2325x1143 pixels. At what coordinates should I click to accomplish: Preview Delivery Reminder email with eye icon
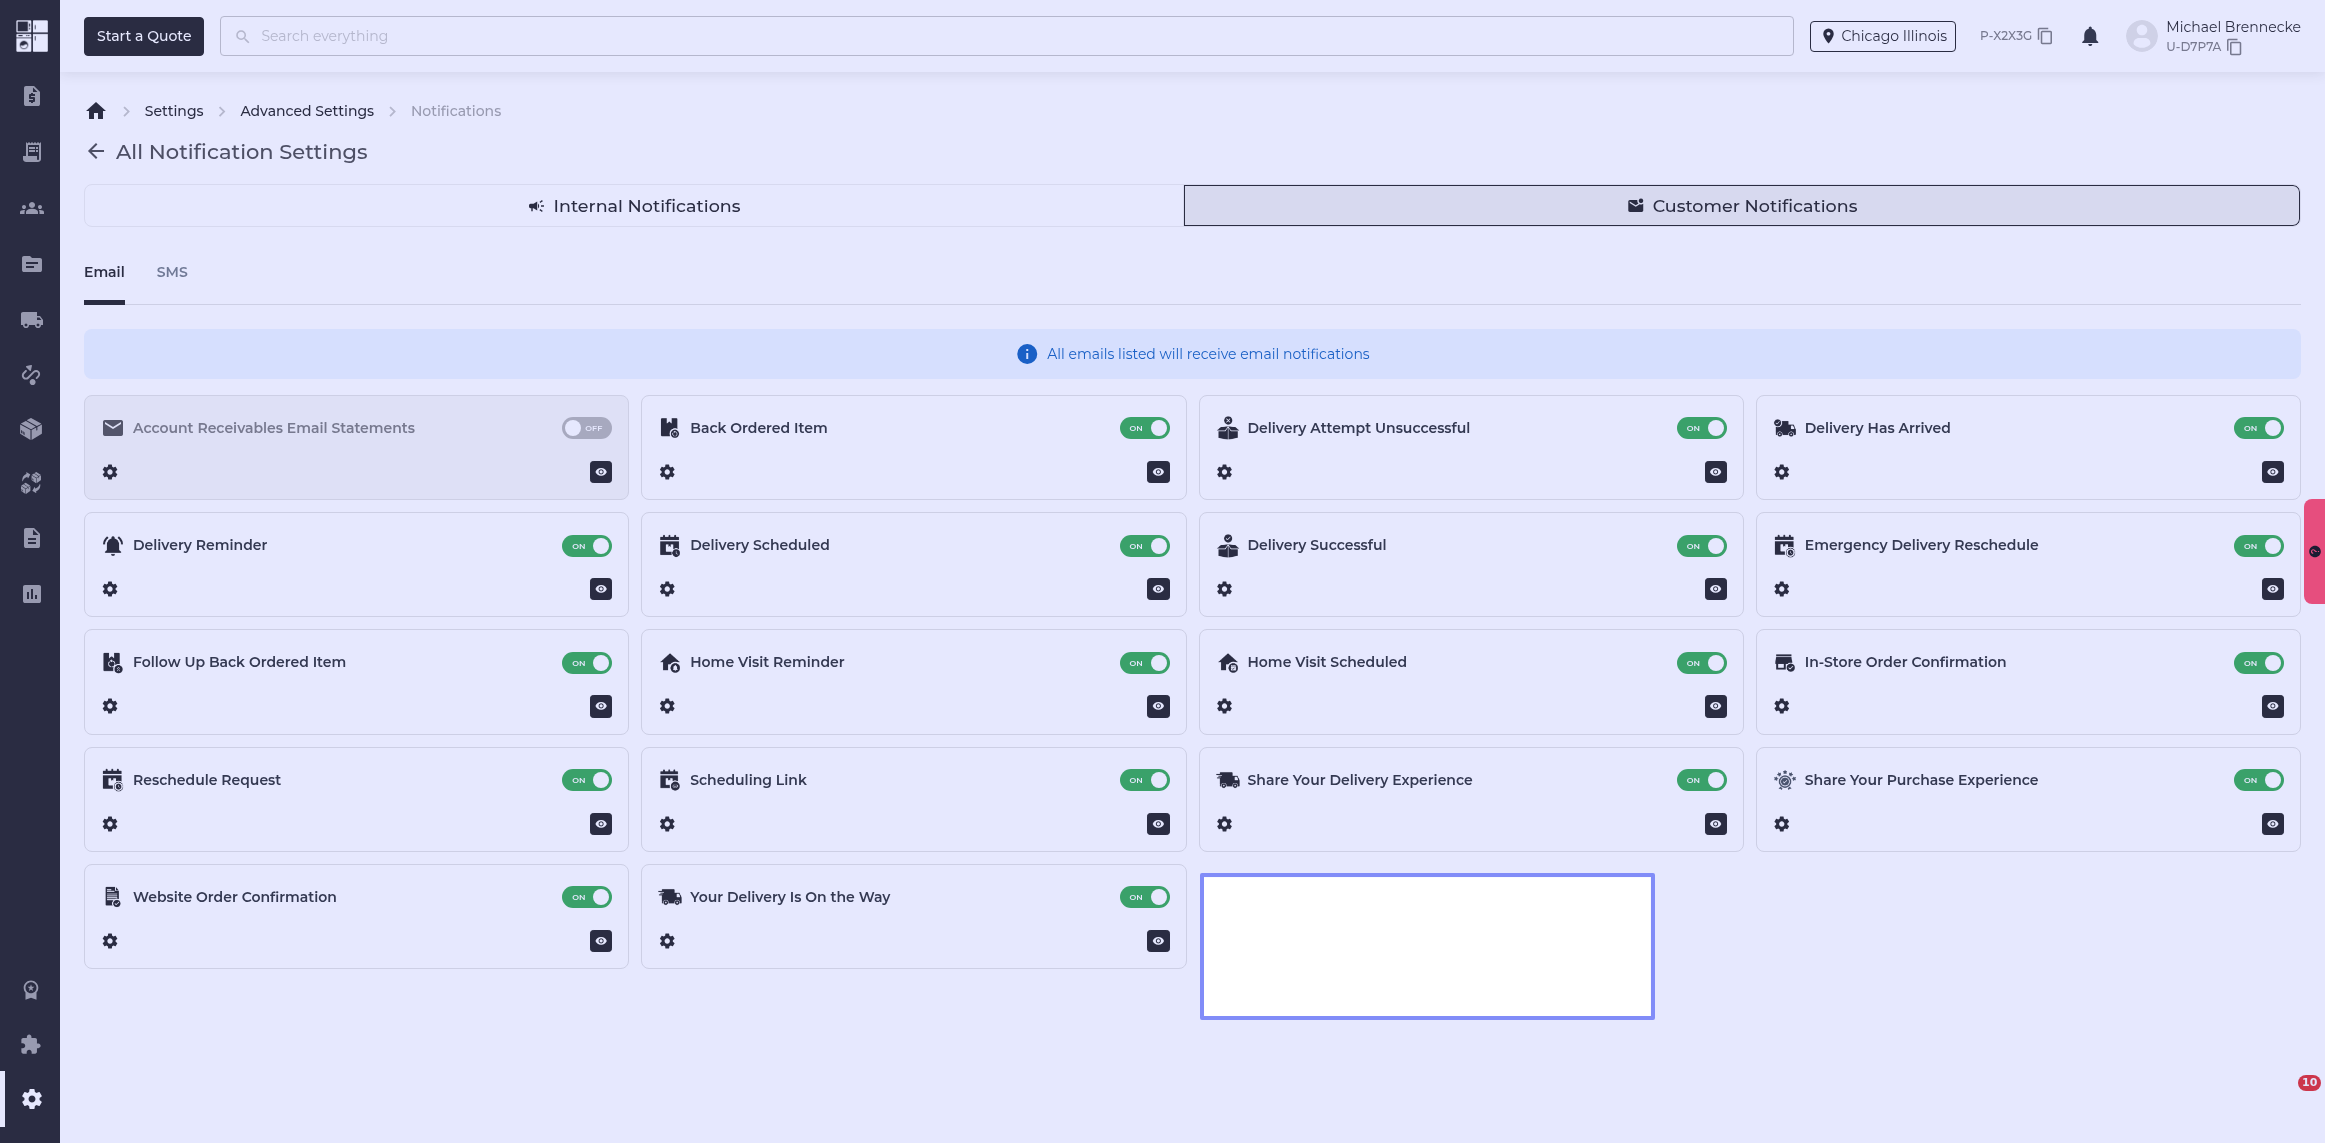pyautogui.click(x=601, y=589)
